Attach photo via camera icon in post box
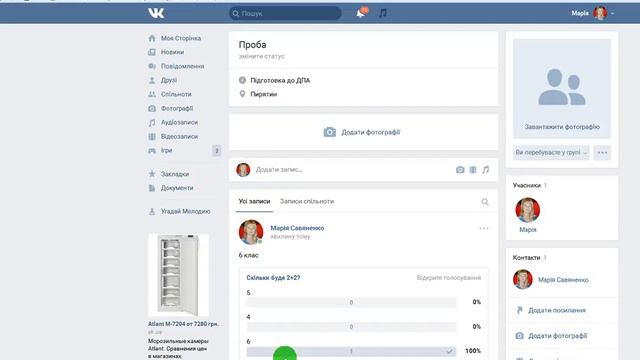The height and width of the screenshot is (360, 640). 460,170
